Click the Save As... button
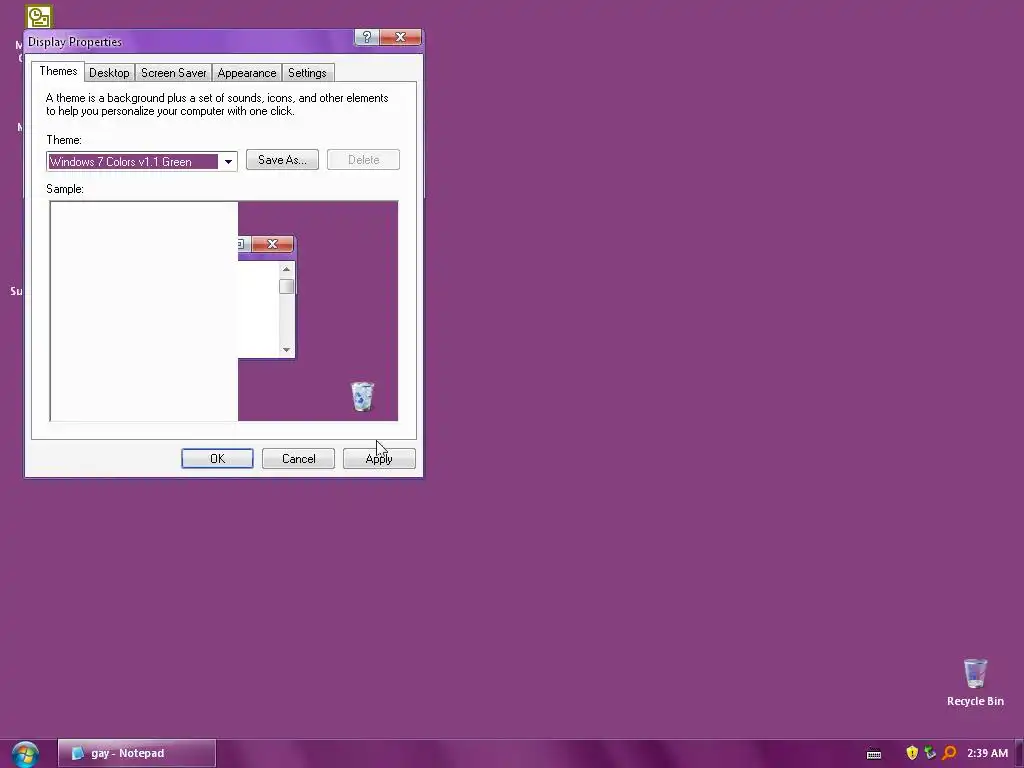1024x768 pixels. pyautogui.click(x=282, y=160)
